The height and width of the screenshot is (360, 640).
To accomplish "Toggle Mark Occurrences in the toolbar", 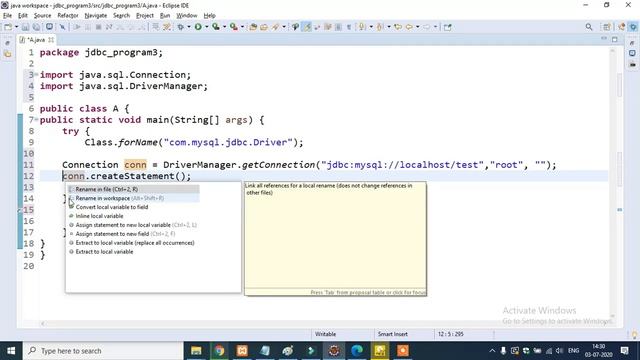I will (x=307, y=27).
